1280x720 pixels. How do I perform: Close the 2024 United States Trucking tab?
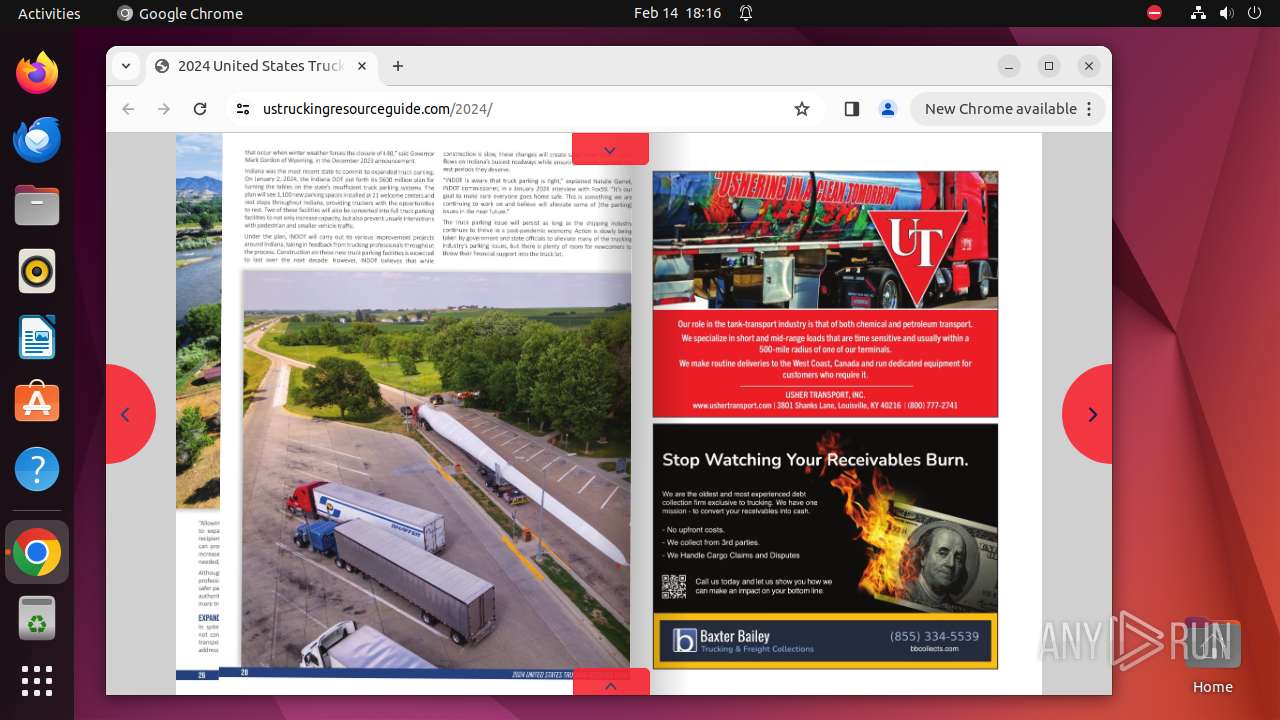(x=362, y=66)
